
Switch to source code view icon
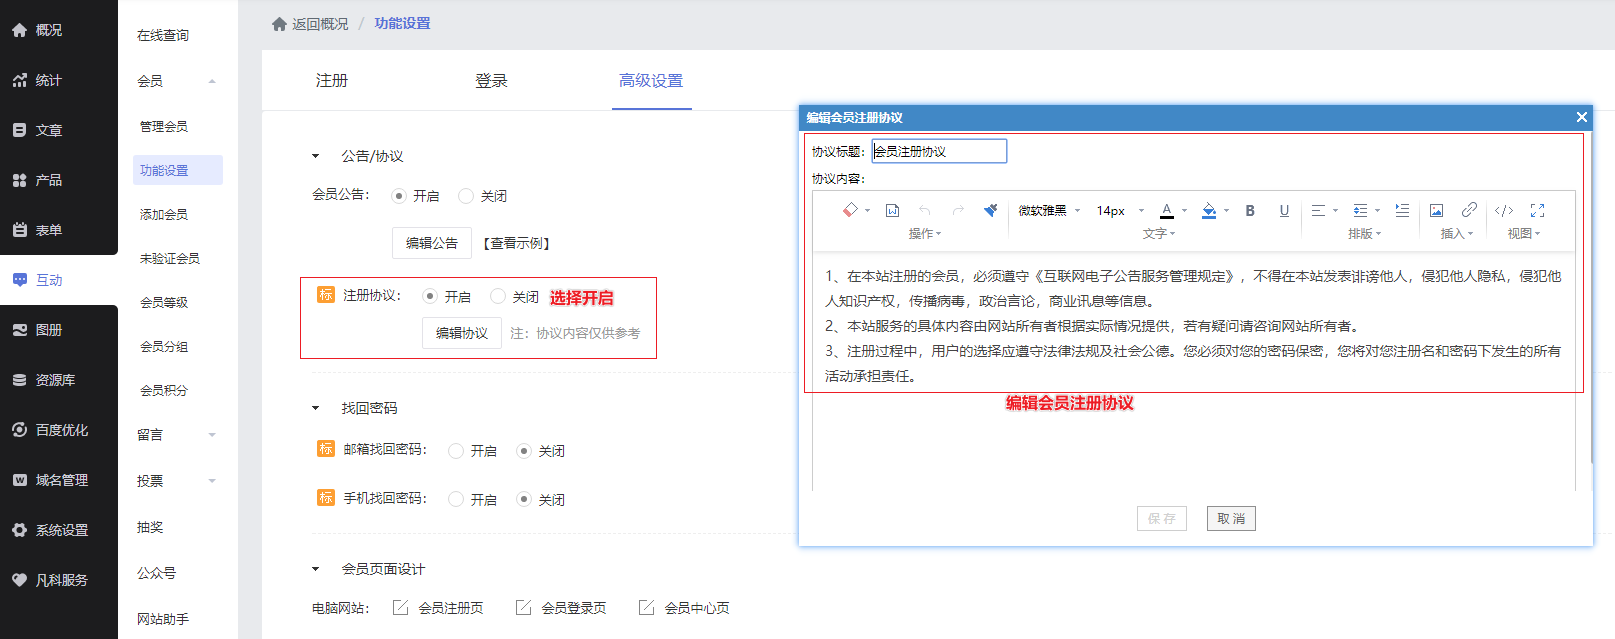[x=1504, y=210]
